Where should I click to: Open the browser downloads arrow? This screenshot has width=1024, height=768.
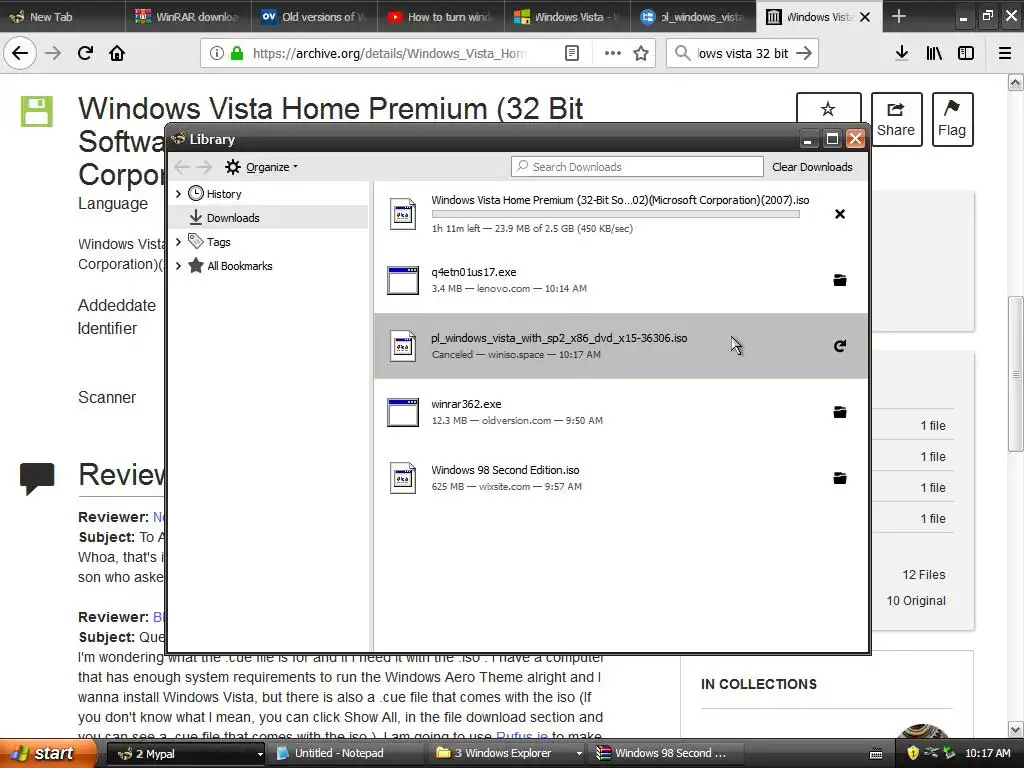click(x=902, y=53)
